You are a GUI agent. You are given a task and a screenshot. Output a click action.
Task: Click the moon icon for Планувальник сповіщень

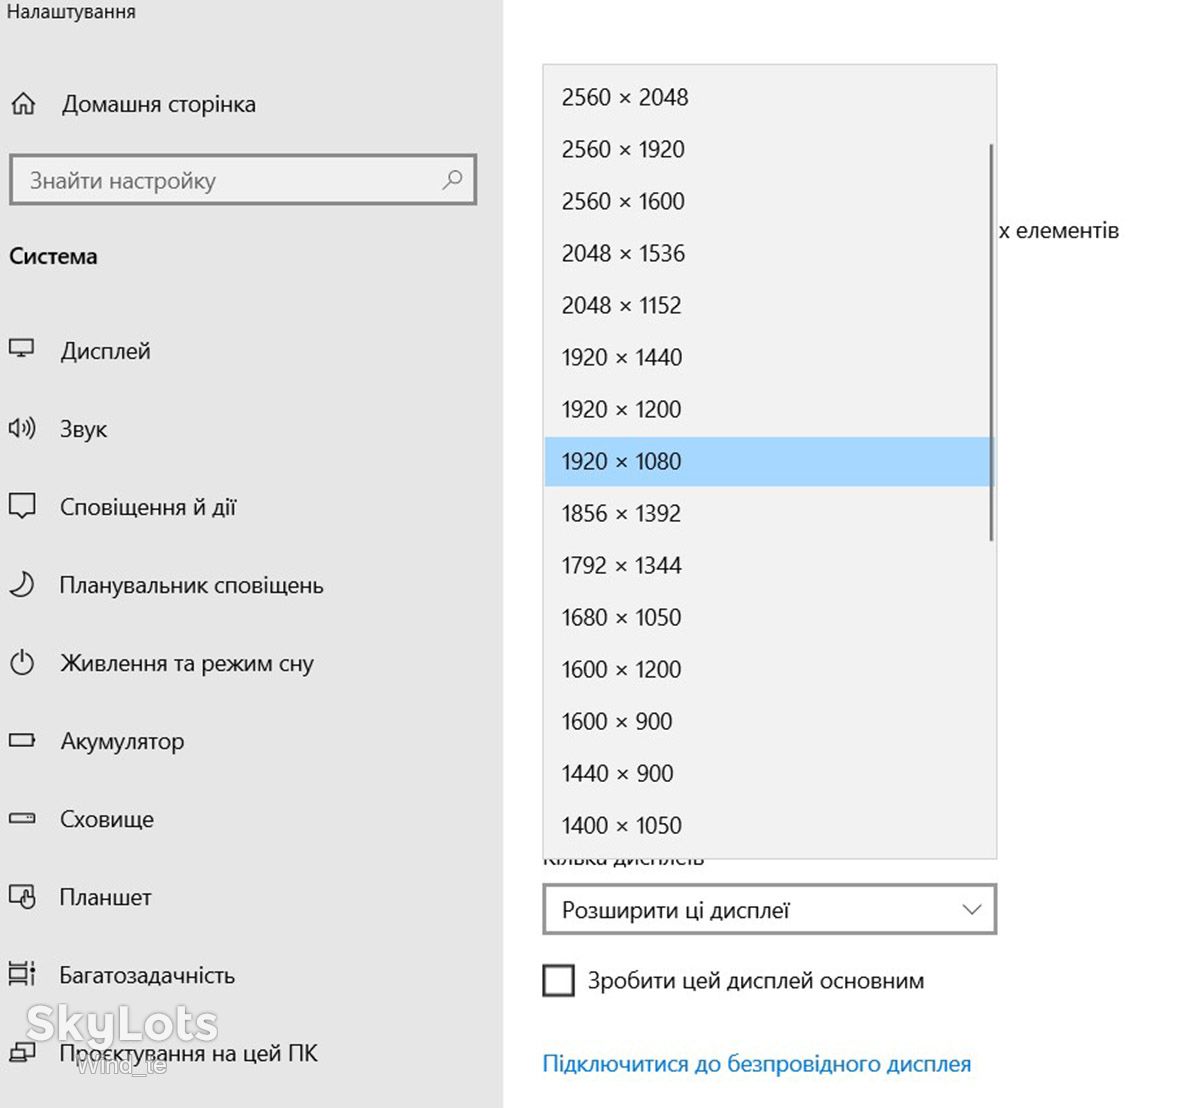click(22, 584)
